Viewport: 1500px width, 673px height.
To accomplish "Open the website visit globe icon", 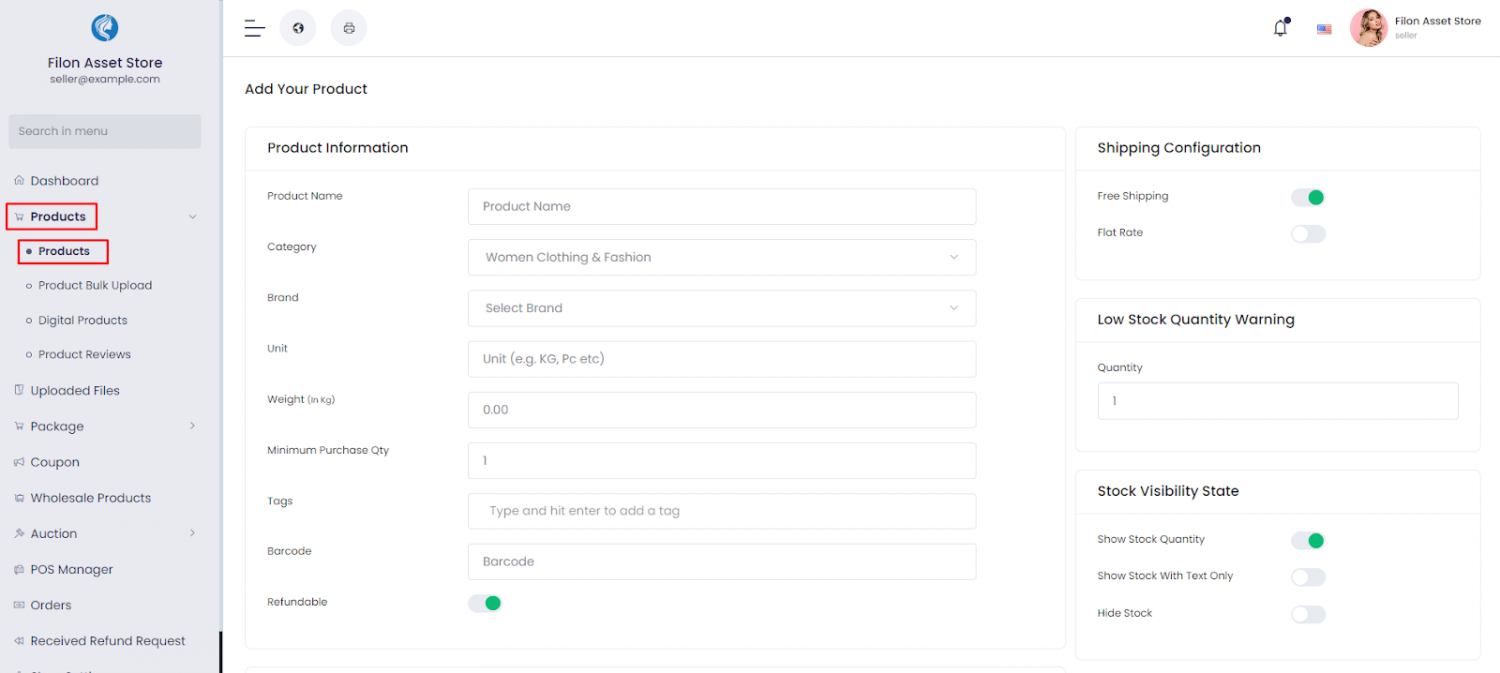I will point(298,27).
